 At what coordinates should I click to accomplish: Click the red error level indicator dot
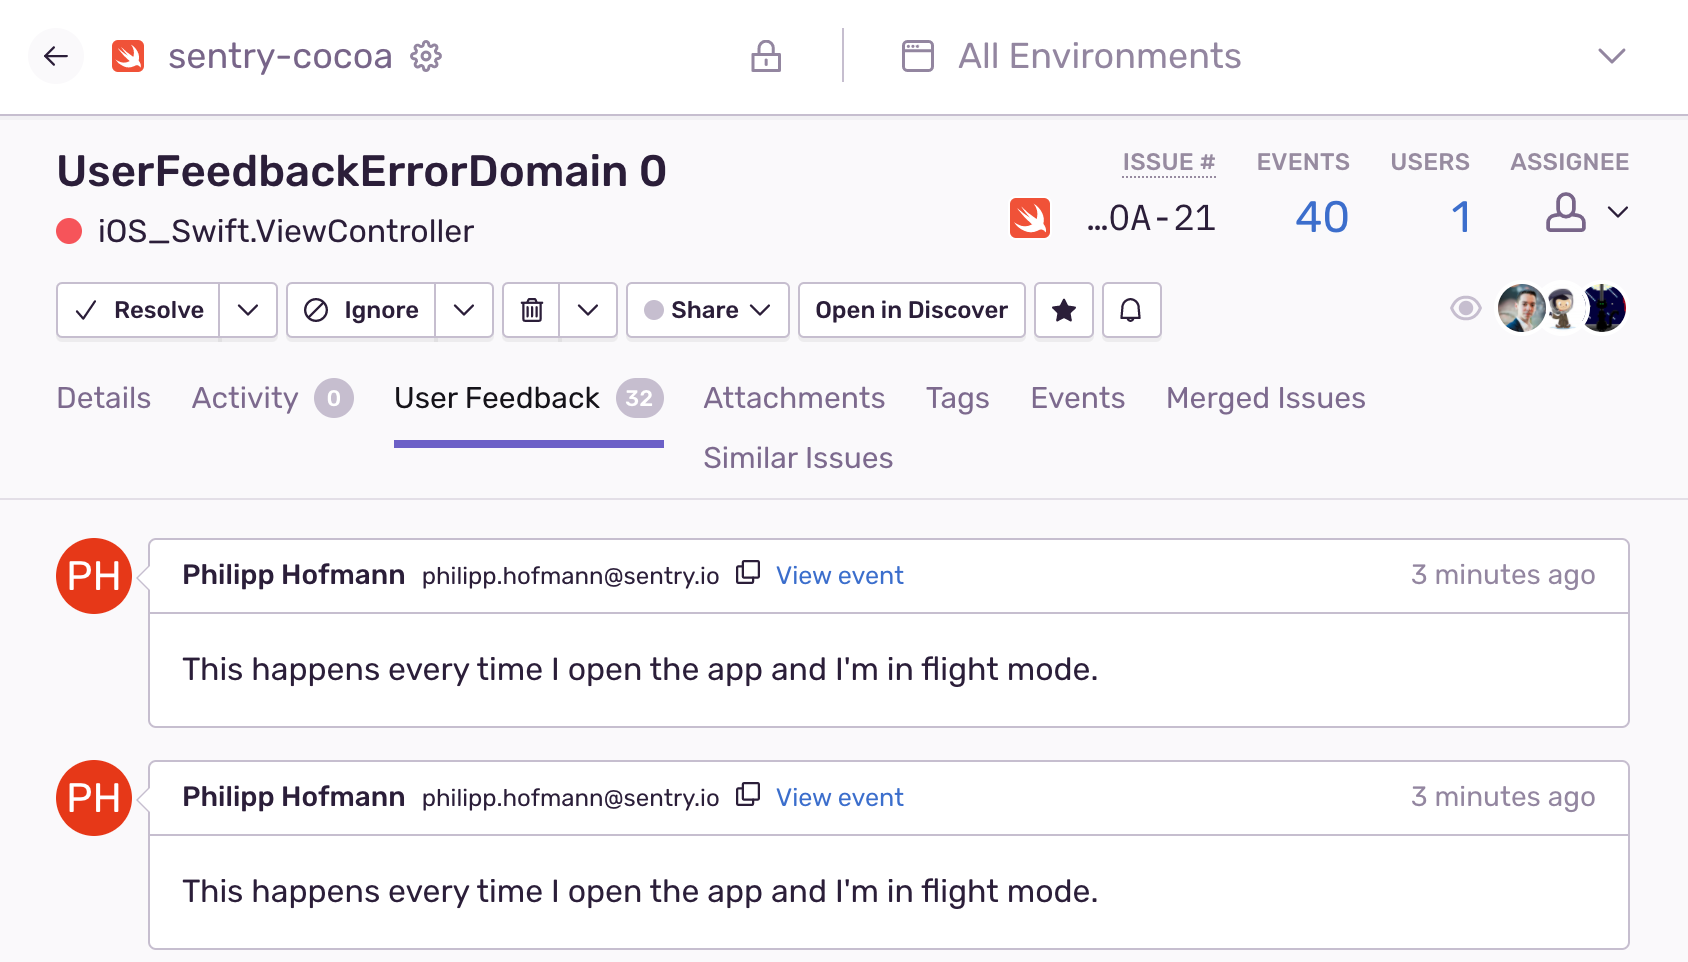coord(69,232)
